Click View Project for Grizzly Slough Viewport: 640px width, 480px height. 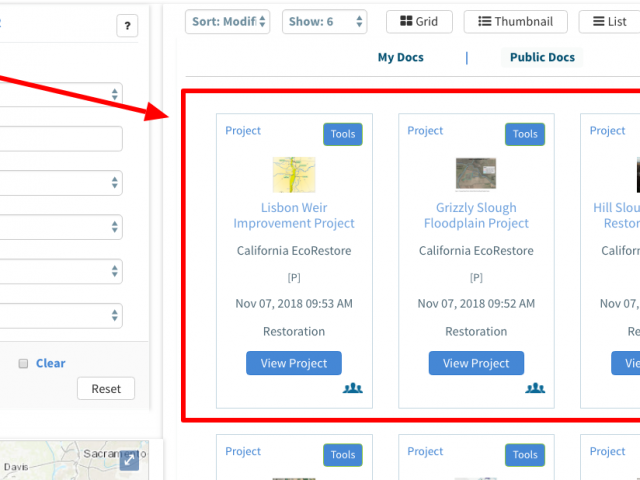point(476,363)
